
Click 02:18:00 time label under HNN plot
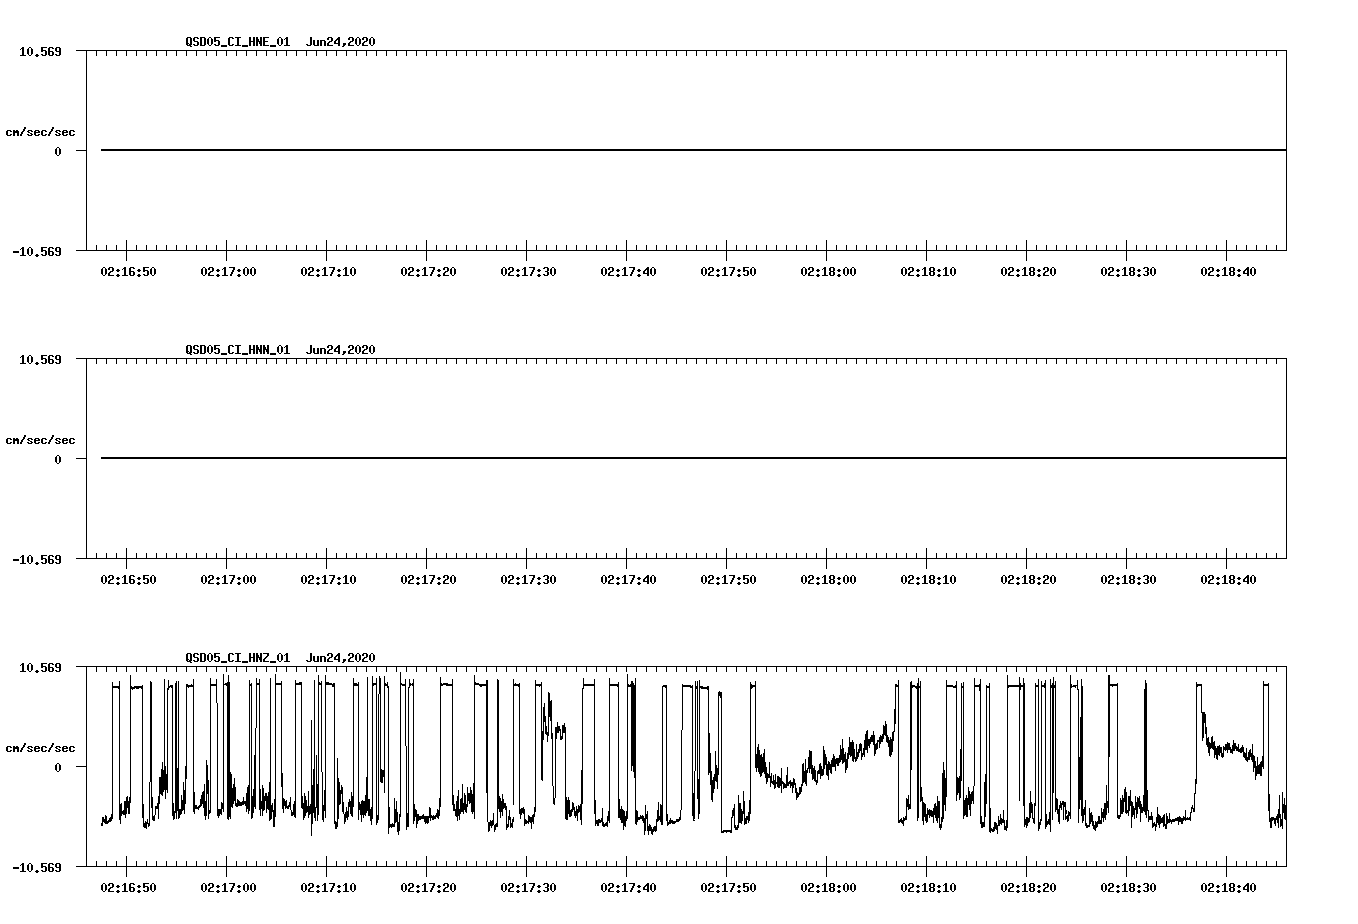click(828, 579)
